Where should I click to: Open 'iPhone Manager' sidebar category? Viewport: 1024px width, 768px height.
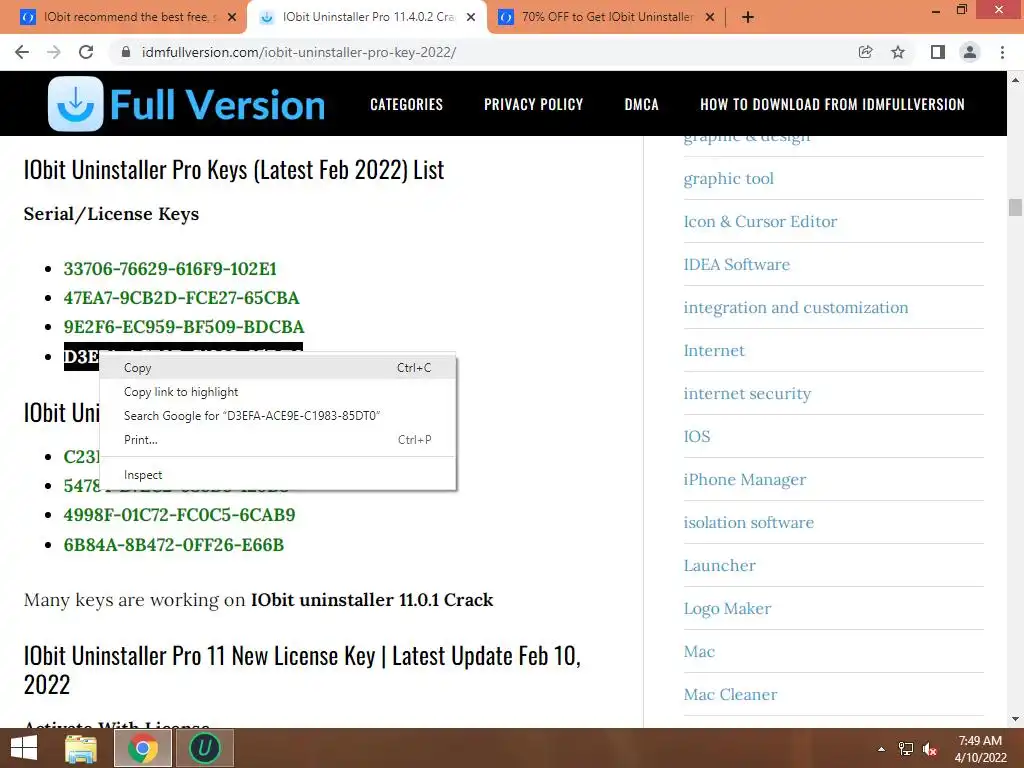point(744,479)
